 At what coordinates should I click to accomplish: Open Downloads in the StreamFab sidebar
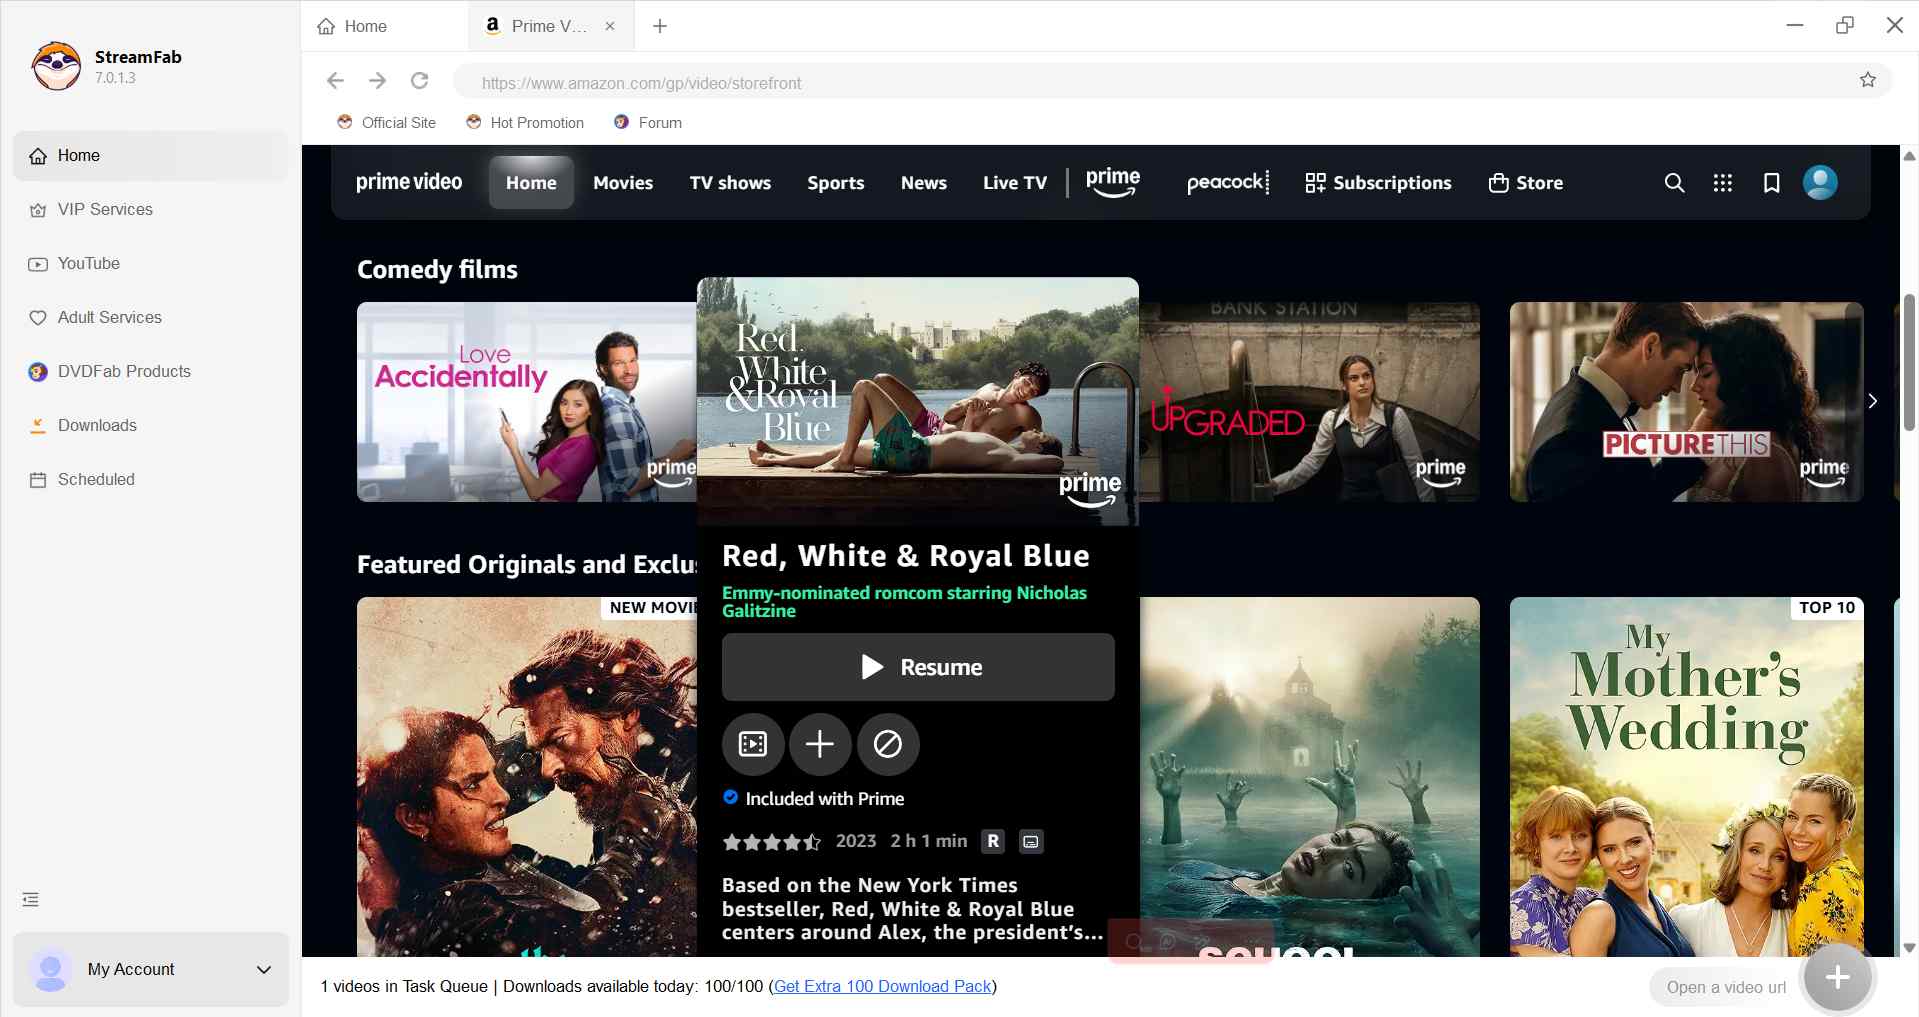point(97,425)
